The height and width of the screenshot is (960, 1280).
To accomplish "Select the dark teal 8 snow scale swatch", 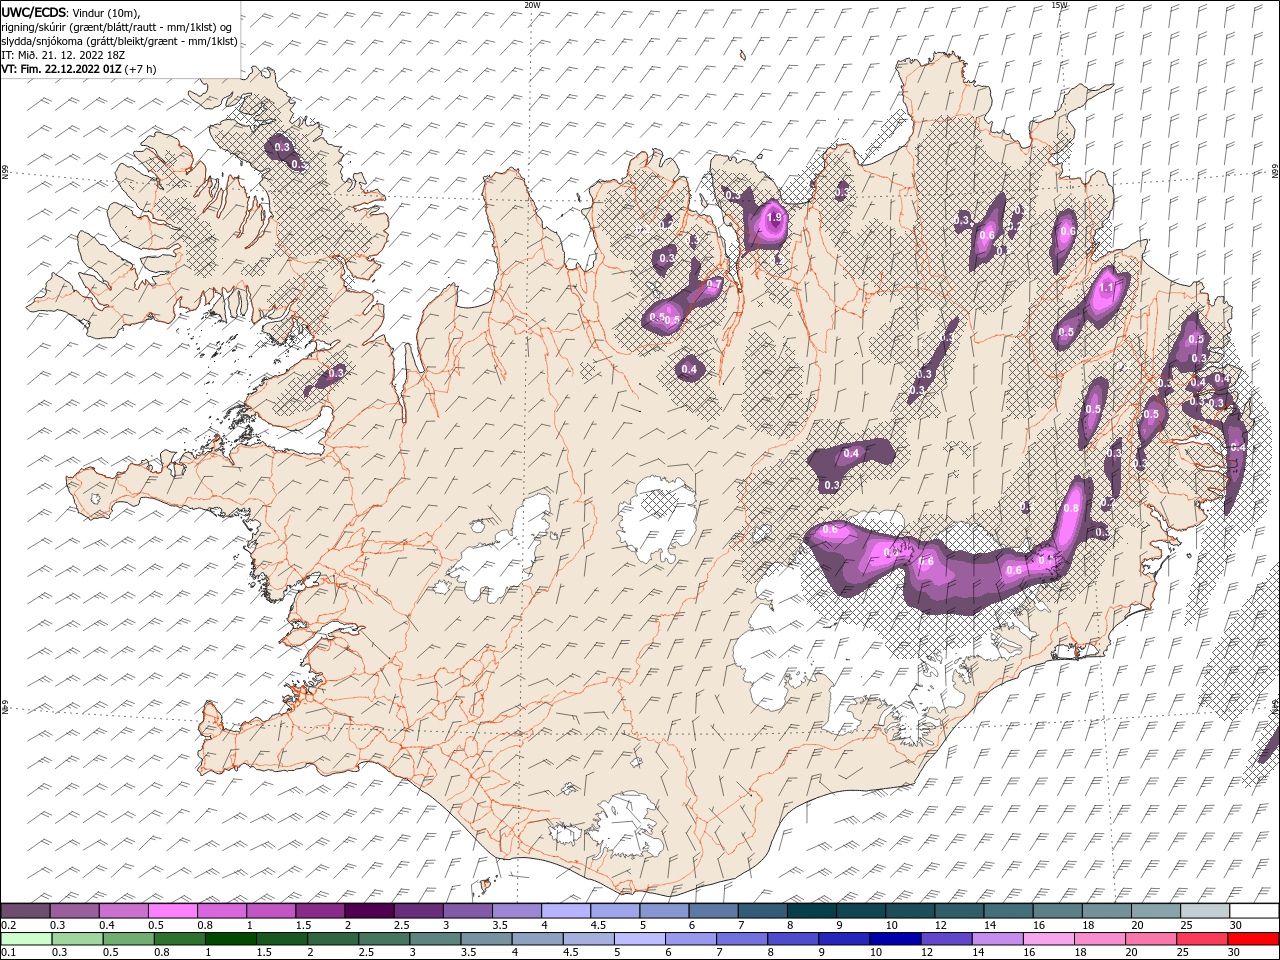I will pyautogui.click(x=812, y=911).
